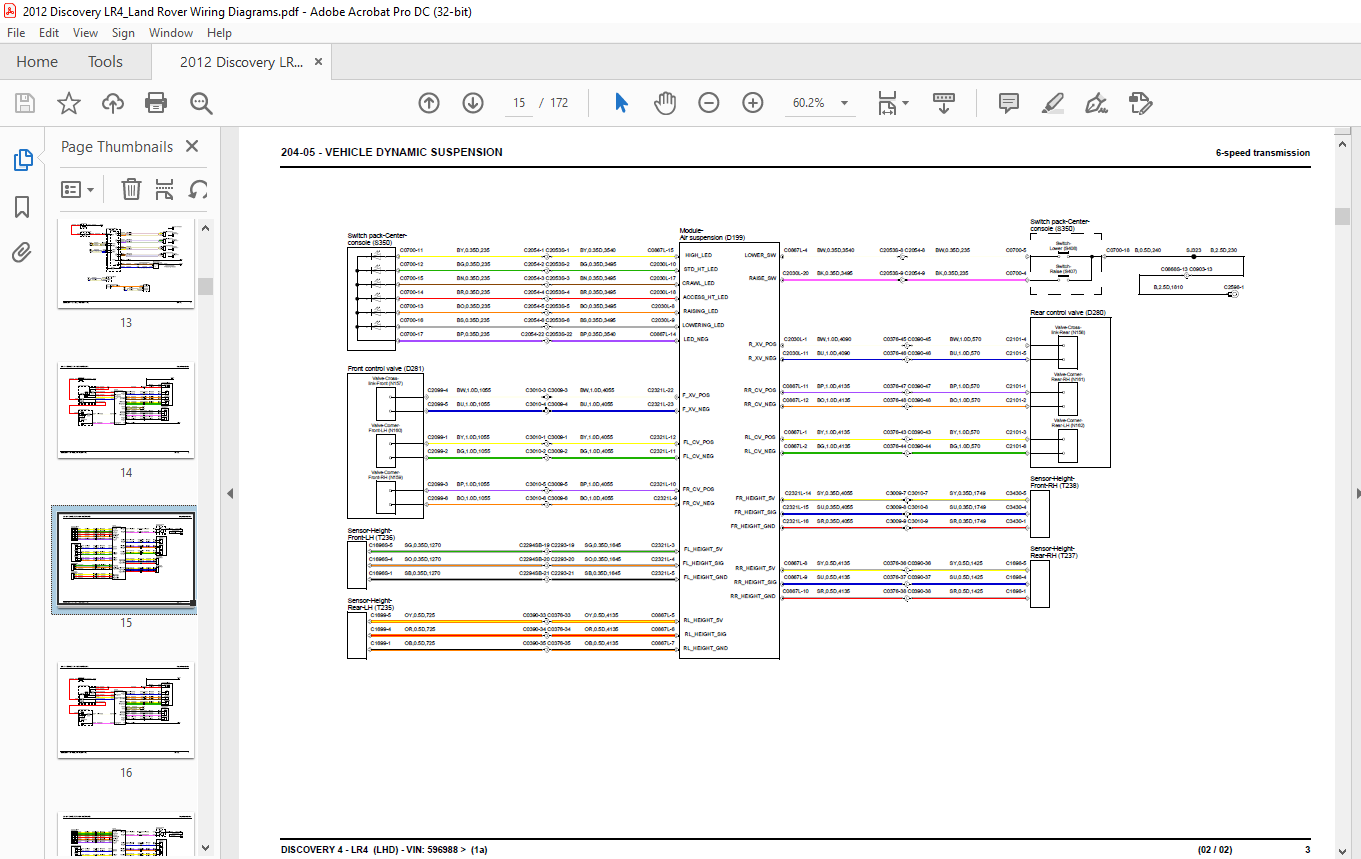Delete selected pages with the trash icon
Screen dimensions: 1361x859
tap(131, 189)
